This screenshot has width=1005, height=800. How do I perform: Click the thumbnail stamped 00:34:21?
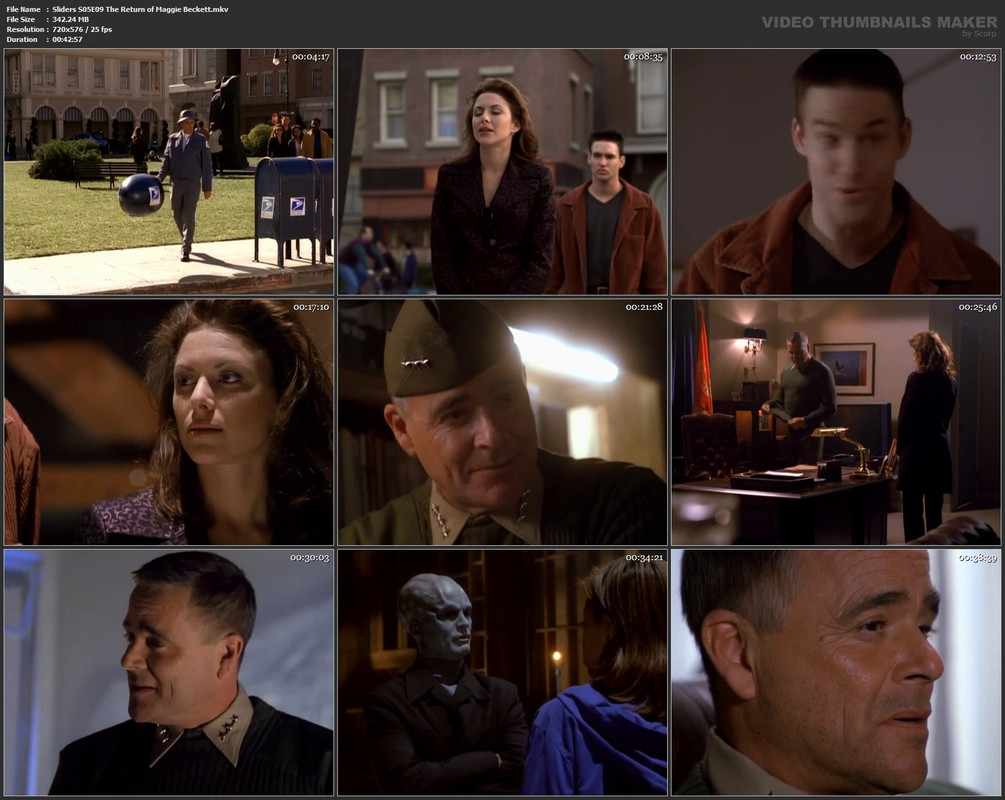point(502,672)
